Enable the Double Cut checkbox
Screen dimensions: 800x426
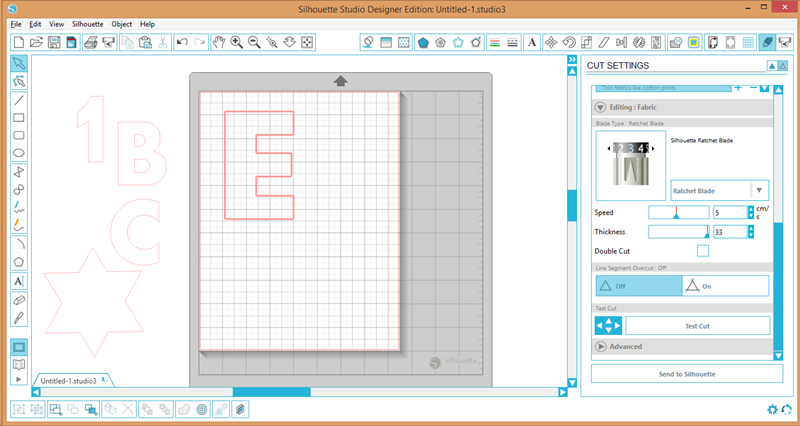point(703,251)
